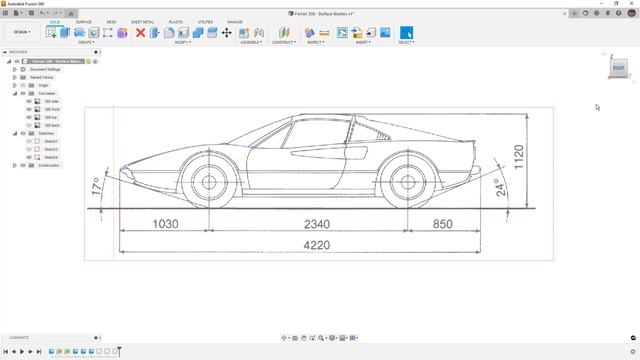Select the Shell tool icon
This screenshot has width=640, height=360.
pyautogui.click(x=184, y=33)
